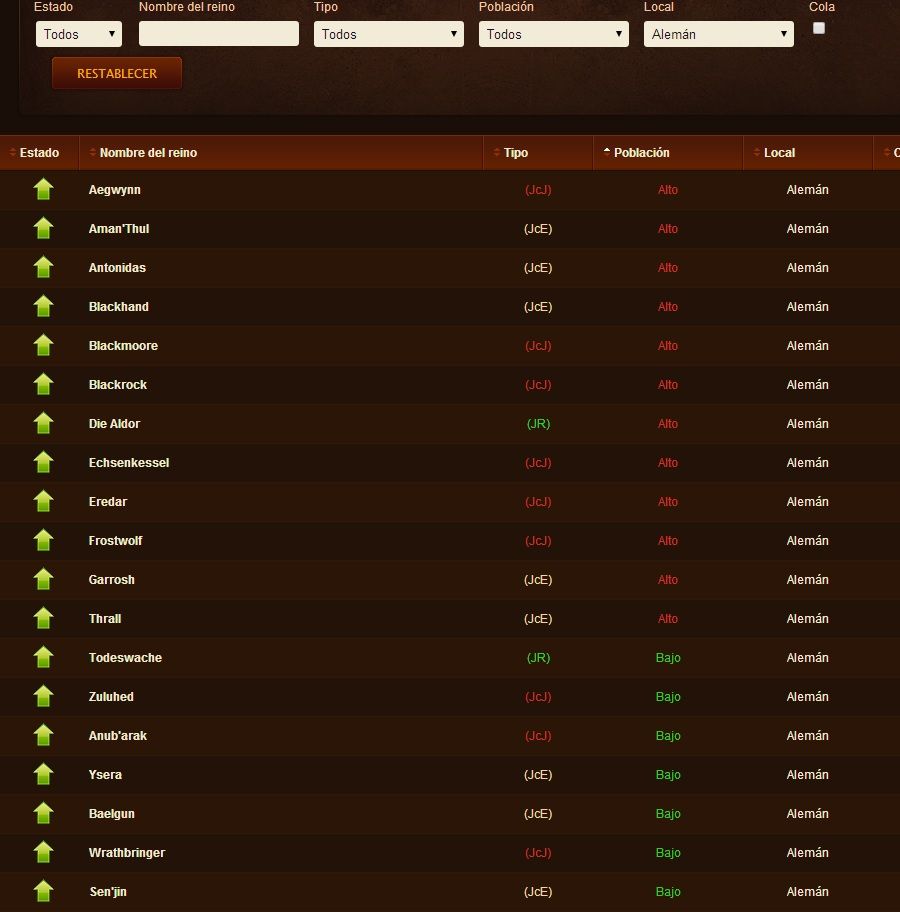Click the green status arrow for Blackhand

pos(44,307)
